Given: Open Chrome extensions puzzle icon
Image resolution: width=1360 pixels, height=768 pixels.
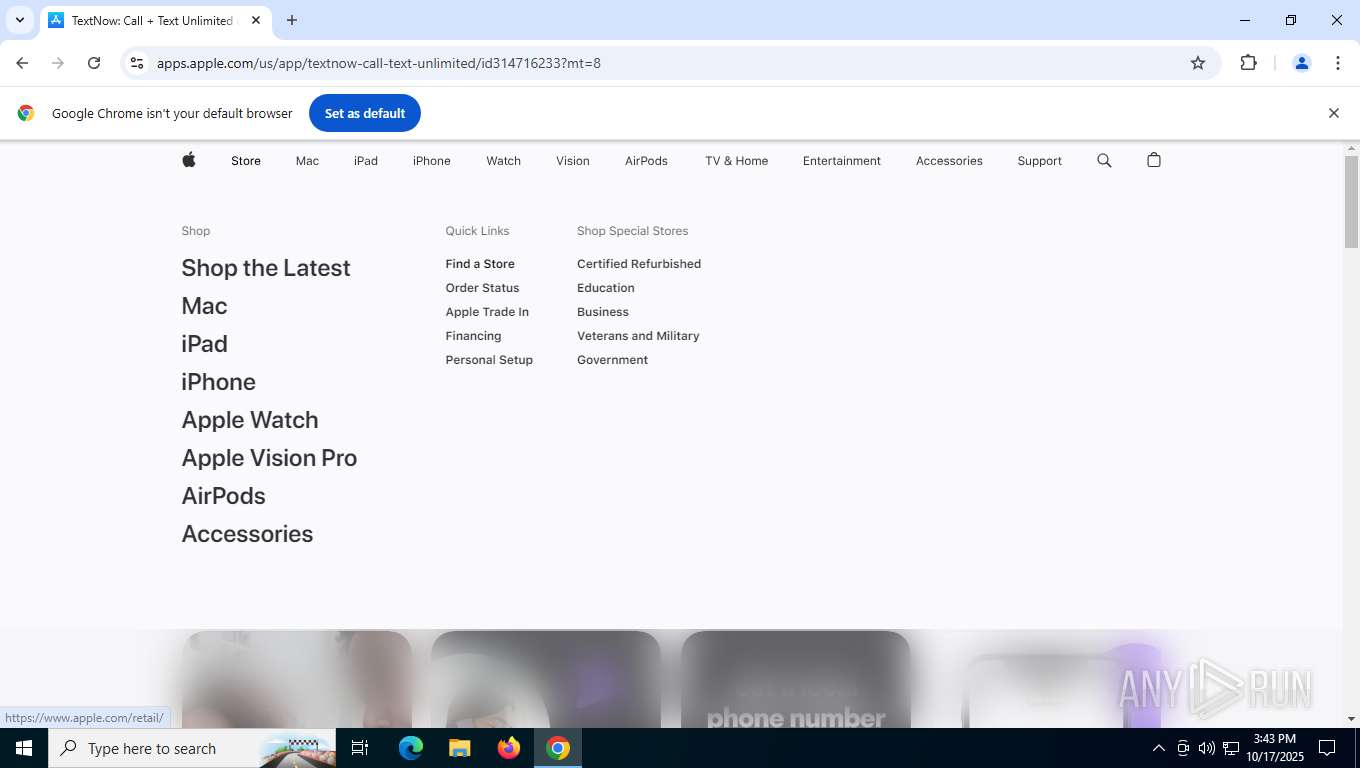Looking at the screenshot, I should pos(1248,63).
